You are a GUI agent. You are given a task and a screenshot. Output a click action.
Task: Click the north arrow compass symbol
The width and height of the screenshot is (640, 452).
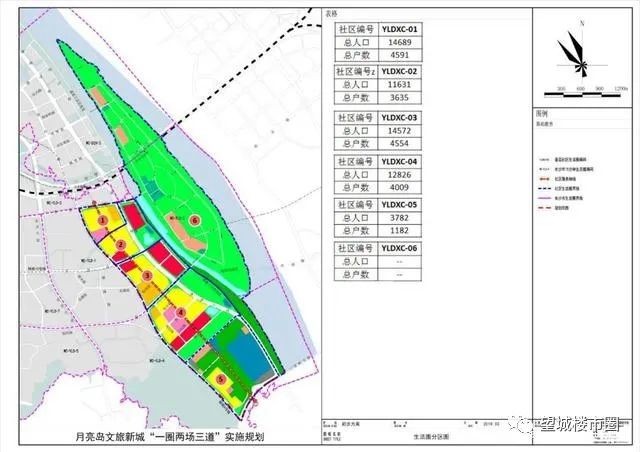tap(576, 55)
